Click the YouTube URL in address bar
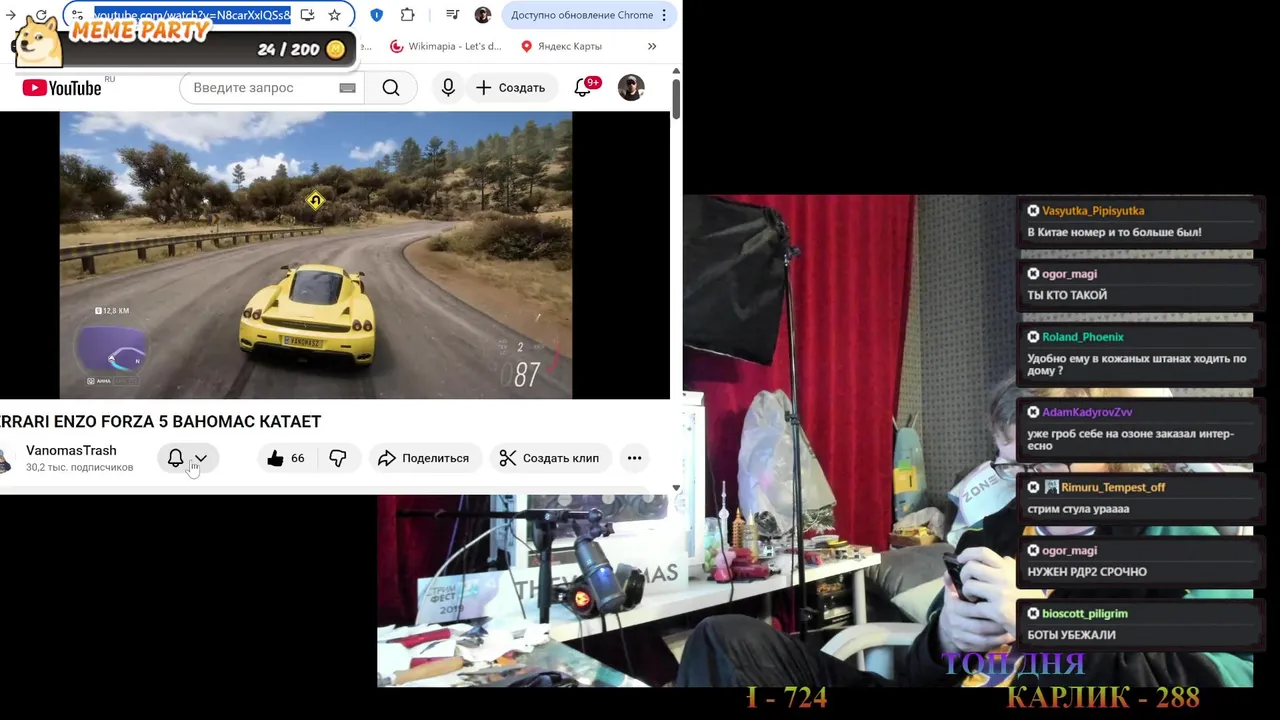Screen dimensions: 1280x720 [192, 15]
